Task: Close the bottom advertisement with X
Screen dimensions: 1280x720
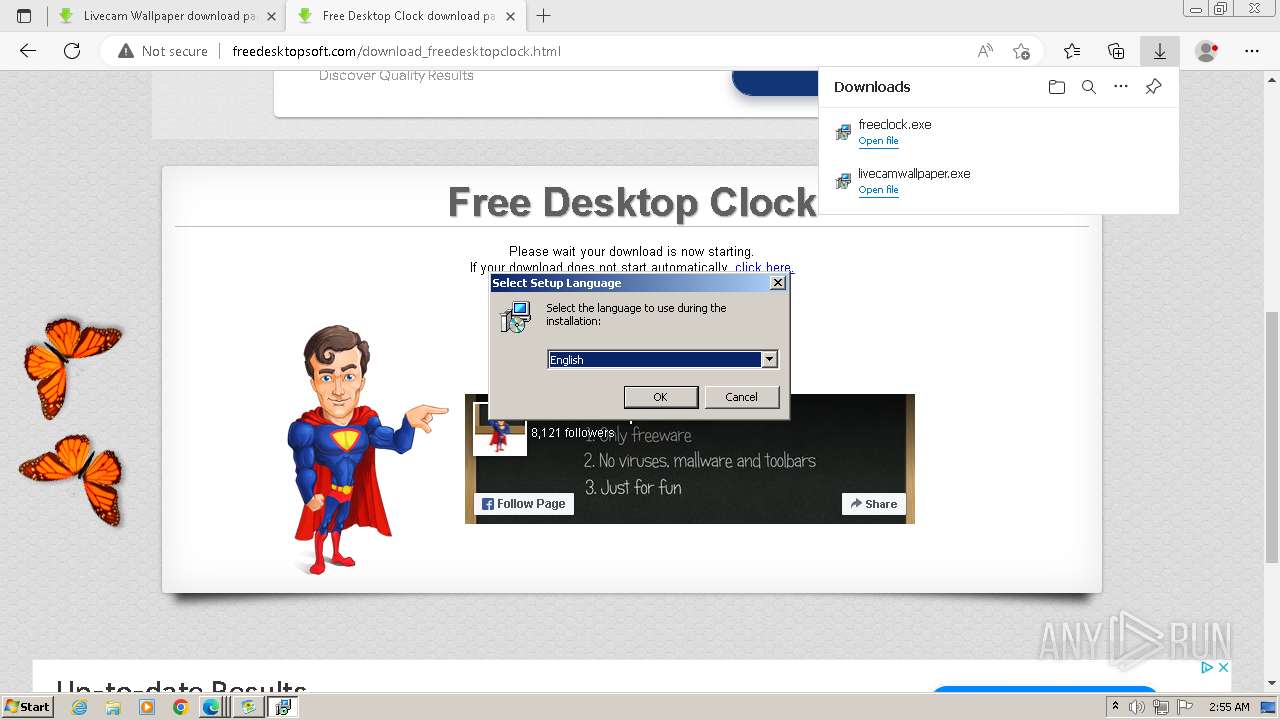Action: (1222, 667)
